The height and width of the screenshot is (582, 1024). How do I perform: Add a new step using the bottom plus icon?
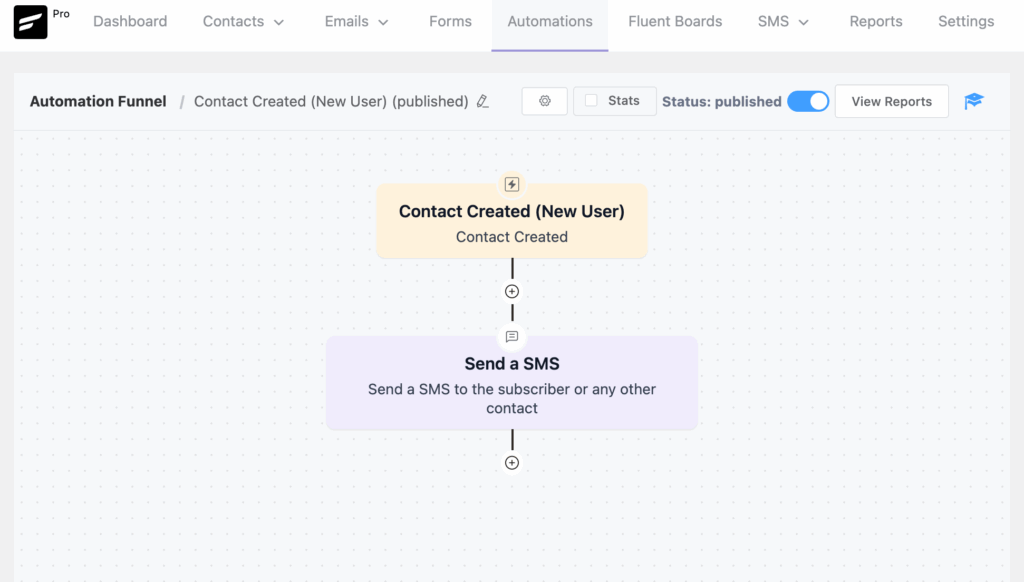pyautogui.click(x=512, y=462)
